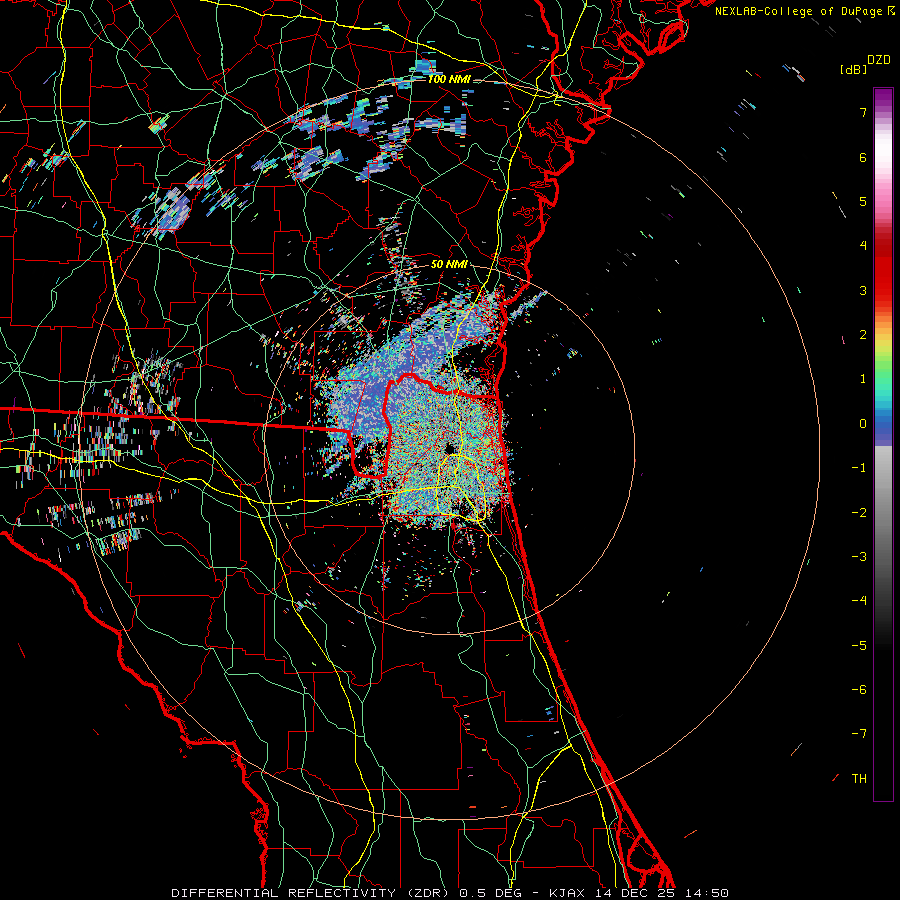The width and height of the screenshot is (900, 900).
Task: Click the color scale at value 3
Action: pos(883,290)
